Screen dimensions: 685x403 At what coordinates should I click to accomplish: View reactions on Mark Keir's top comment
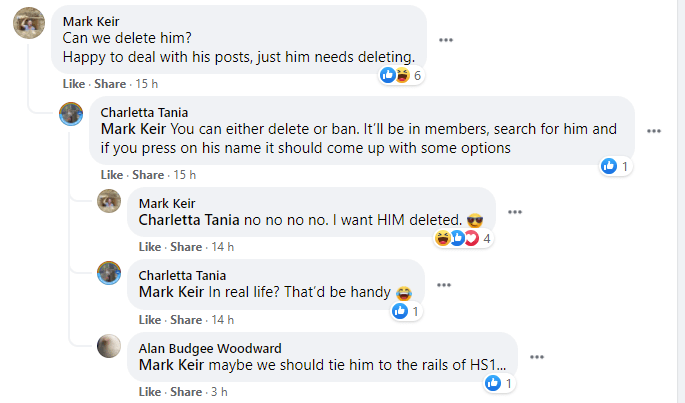tap(402, 76)
